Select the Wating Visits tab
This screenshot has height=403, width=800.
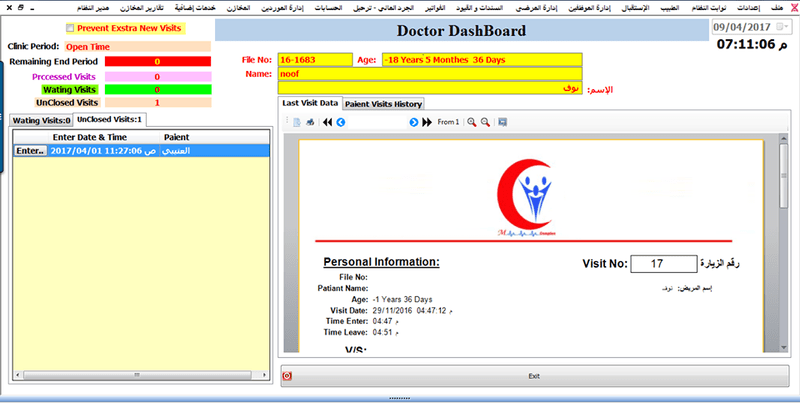41,120
